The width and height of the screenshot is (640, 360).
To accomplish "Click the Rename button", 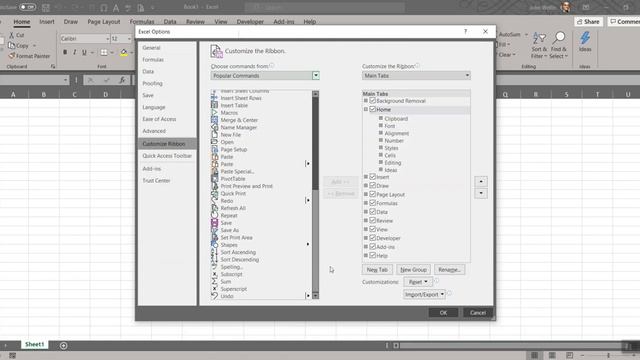I will click(449, 270).
